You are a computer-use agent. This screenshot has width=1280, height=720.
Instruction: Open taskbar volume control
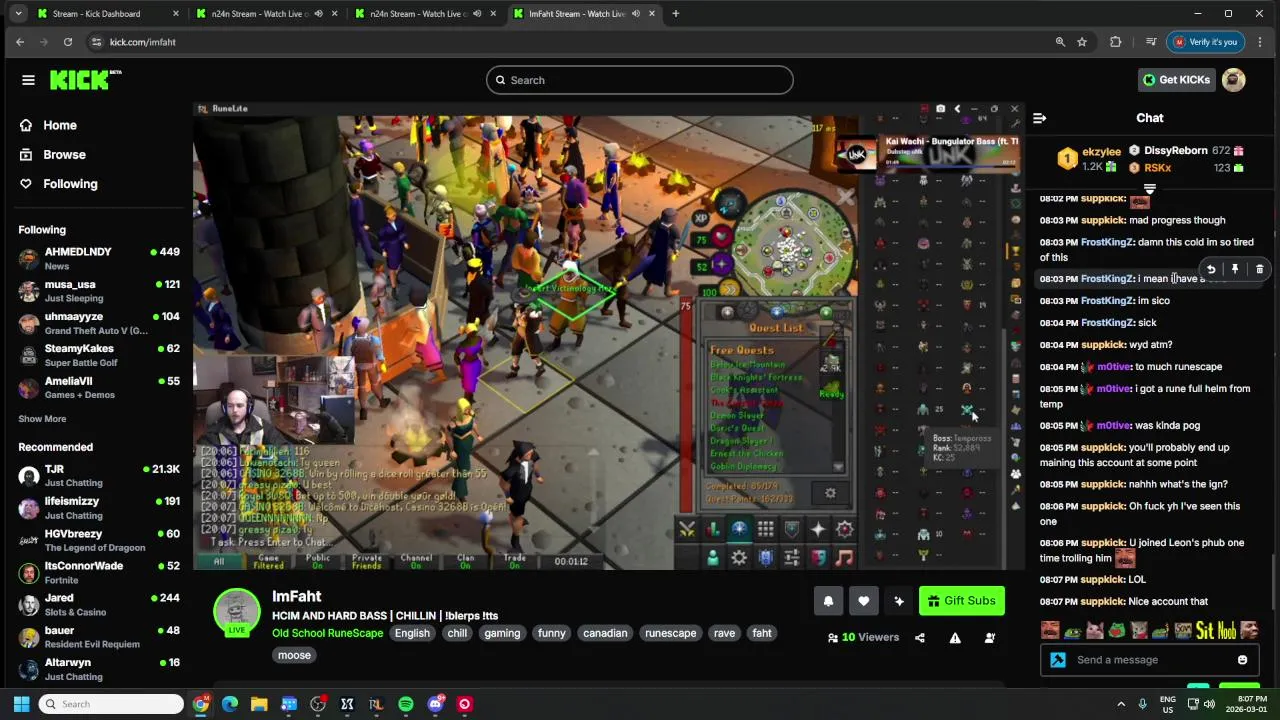(x=1209, y=704)
